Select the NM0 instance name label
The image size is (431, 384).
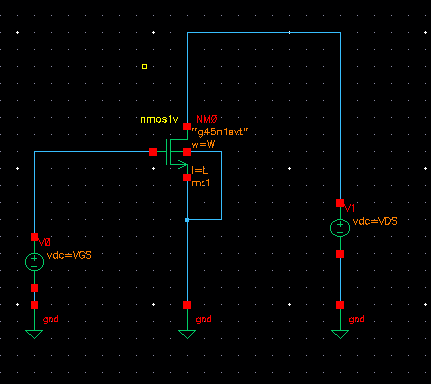click(x=207, y=119)
